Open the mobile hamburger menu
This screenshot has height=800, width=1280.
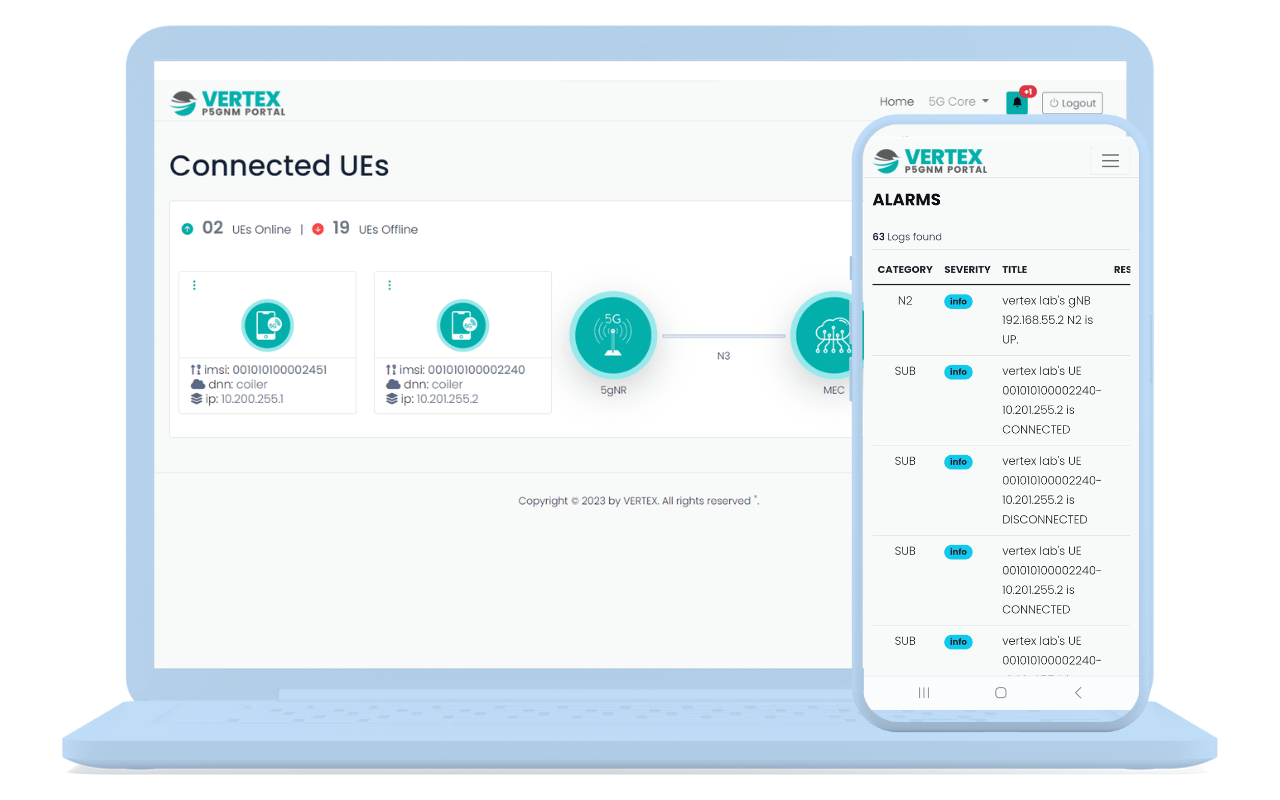(1110, 161)
